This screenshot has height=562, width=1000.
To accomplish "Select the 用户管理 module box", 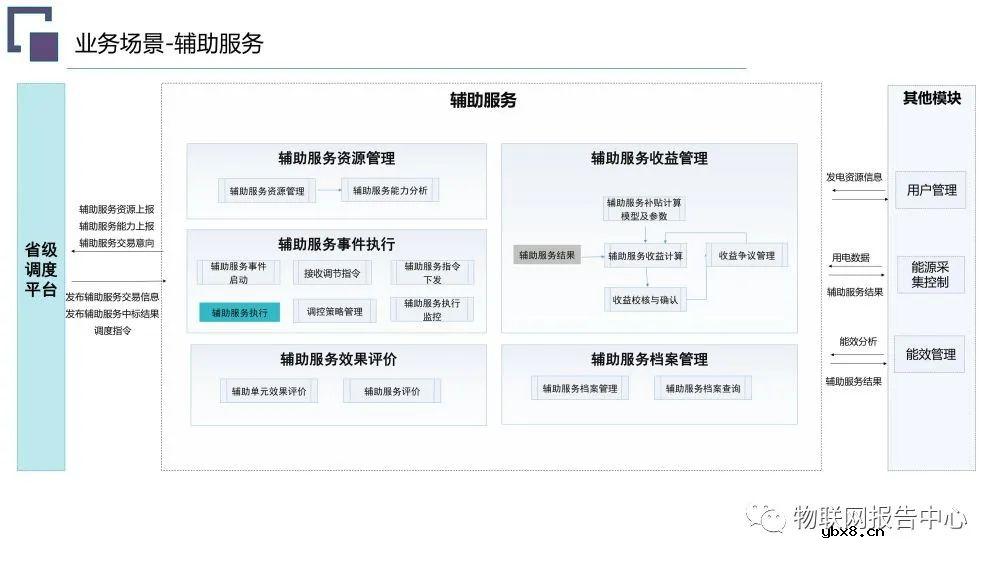I will tap(930, 190).
